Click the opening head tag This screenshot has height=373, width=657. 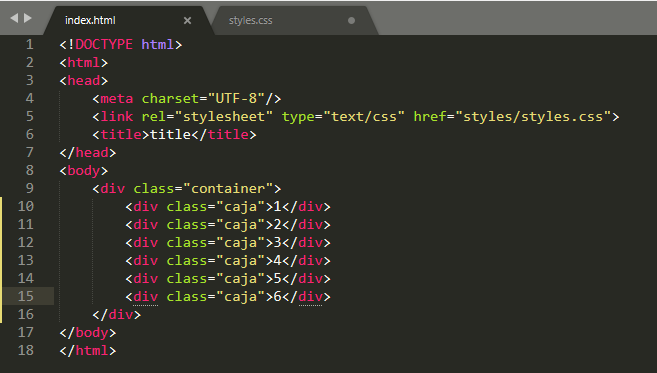(83, 80)
